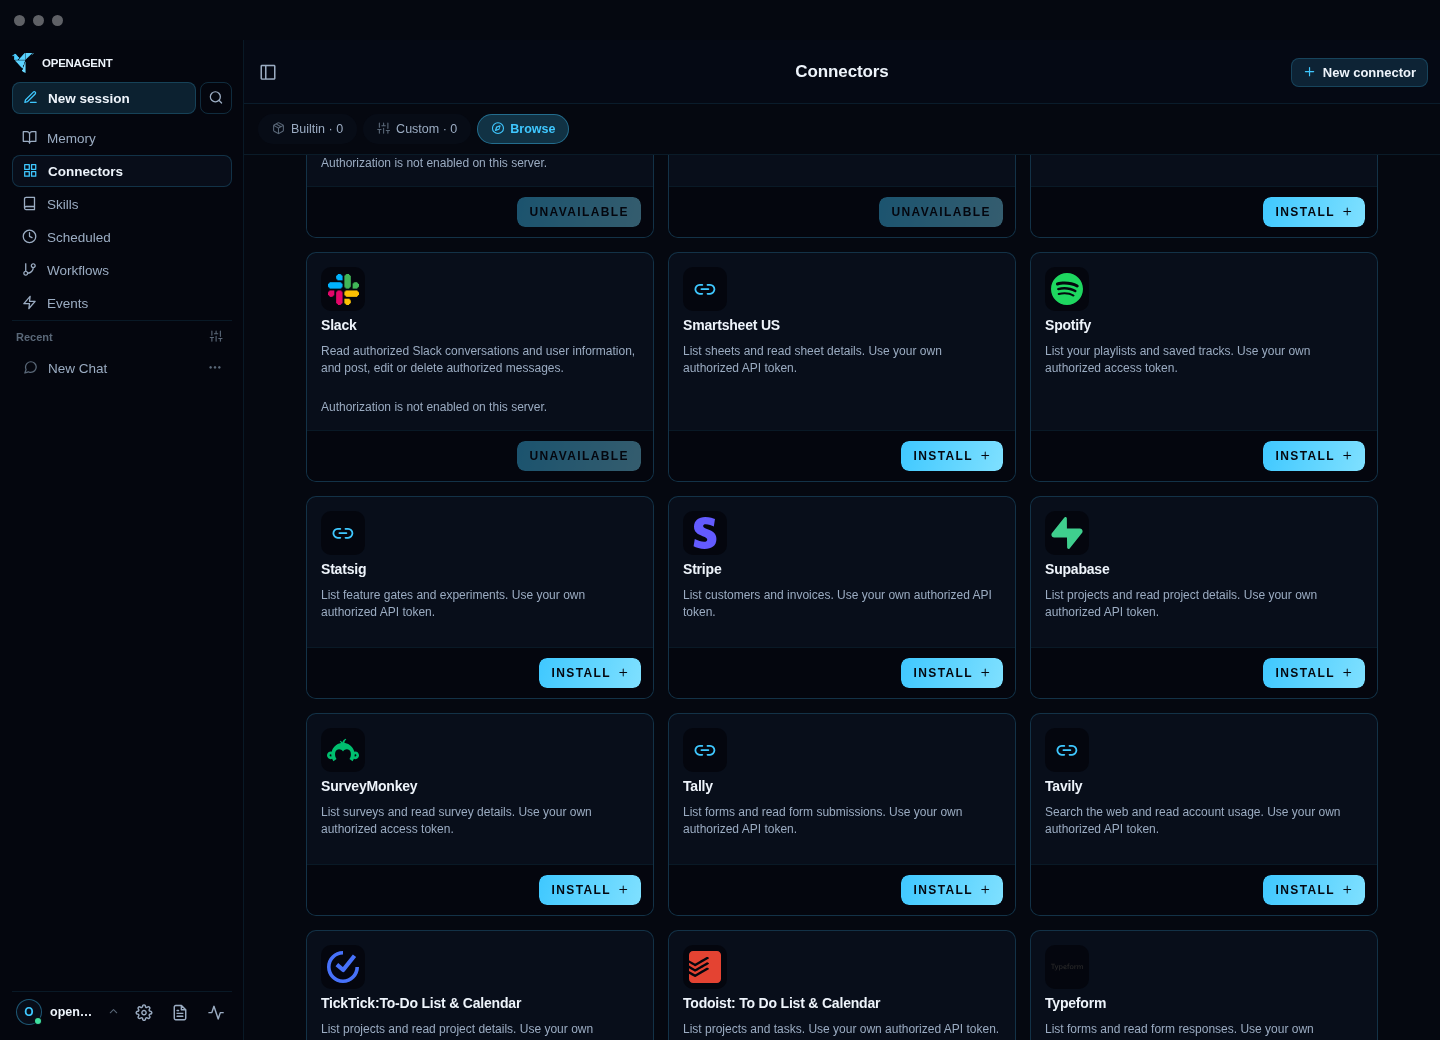Open settings gear icon in footer

click(144, 1012)
